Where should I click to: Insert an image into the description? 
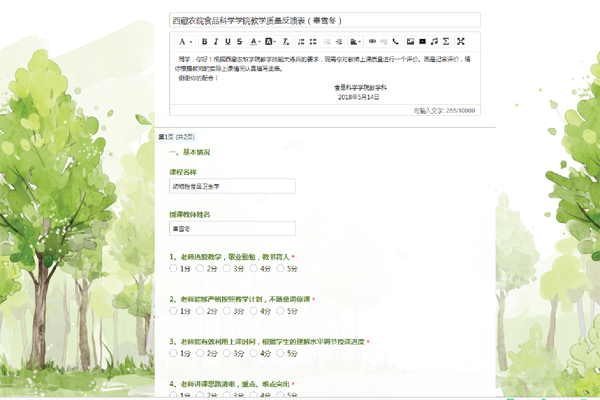click(x=409, y=42)
